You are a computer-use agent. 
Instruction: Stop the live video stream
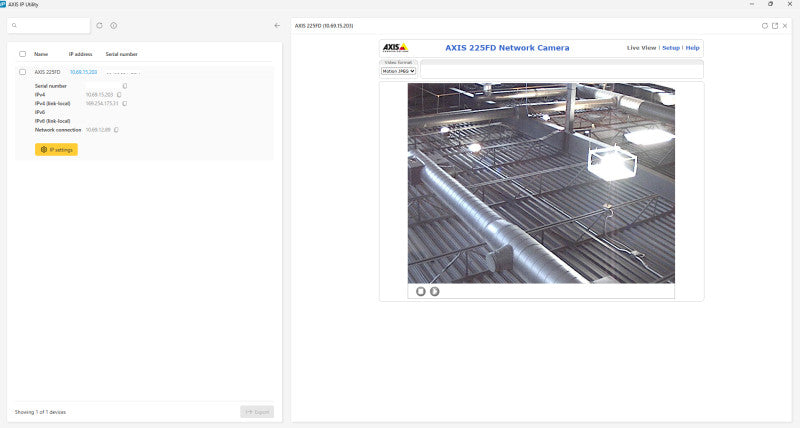pos(420,291)
